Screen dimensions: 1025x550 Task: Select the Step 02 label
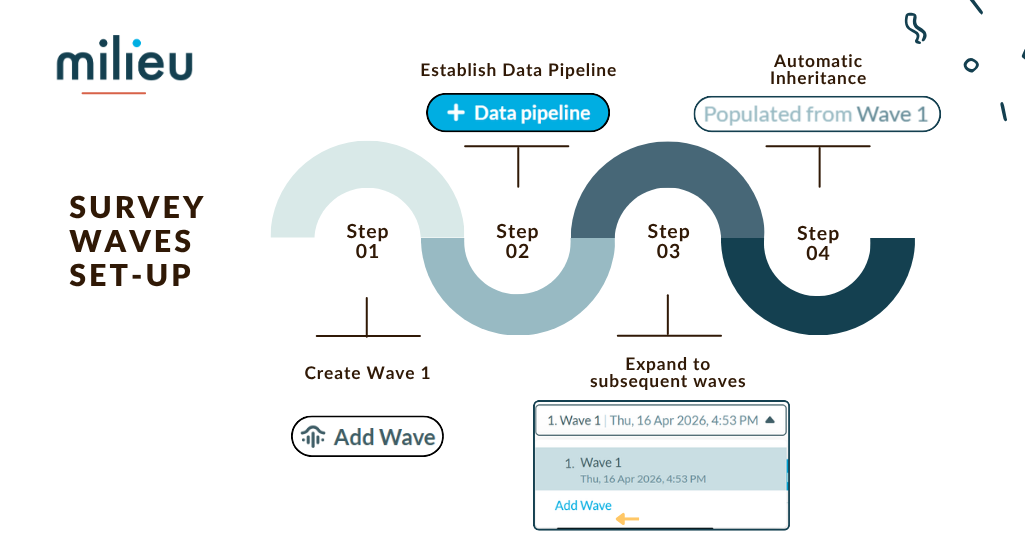517,241
